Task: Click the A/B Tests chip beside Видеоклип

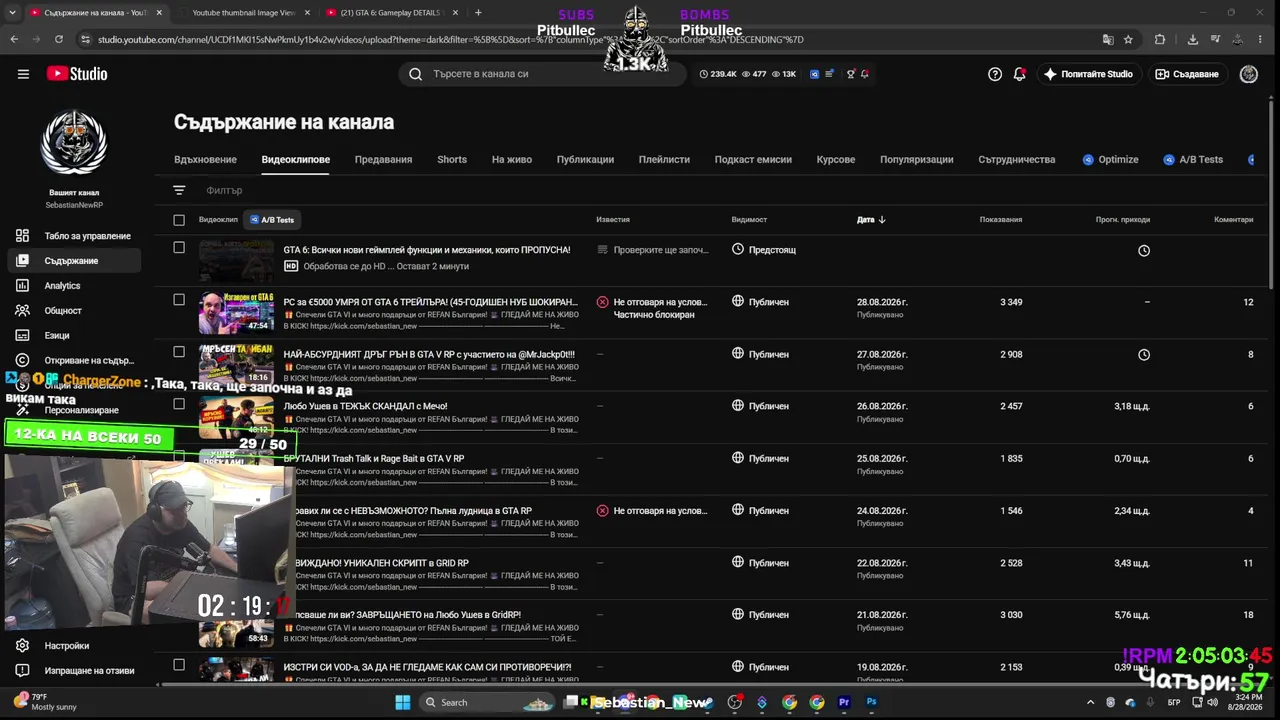Action: click(x=272, y=220)
